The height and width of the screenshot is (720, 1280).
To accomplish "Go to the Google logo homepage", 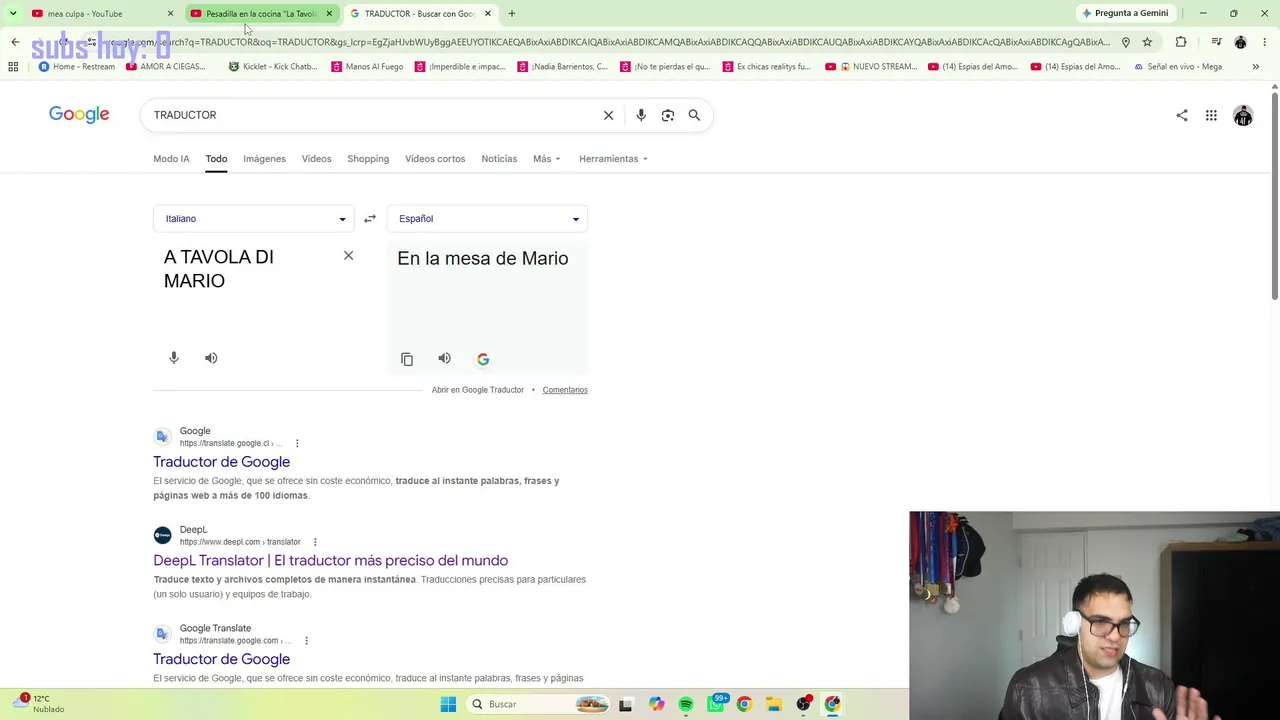I will 79,115.
